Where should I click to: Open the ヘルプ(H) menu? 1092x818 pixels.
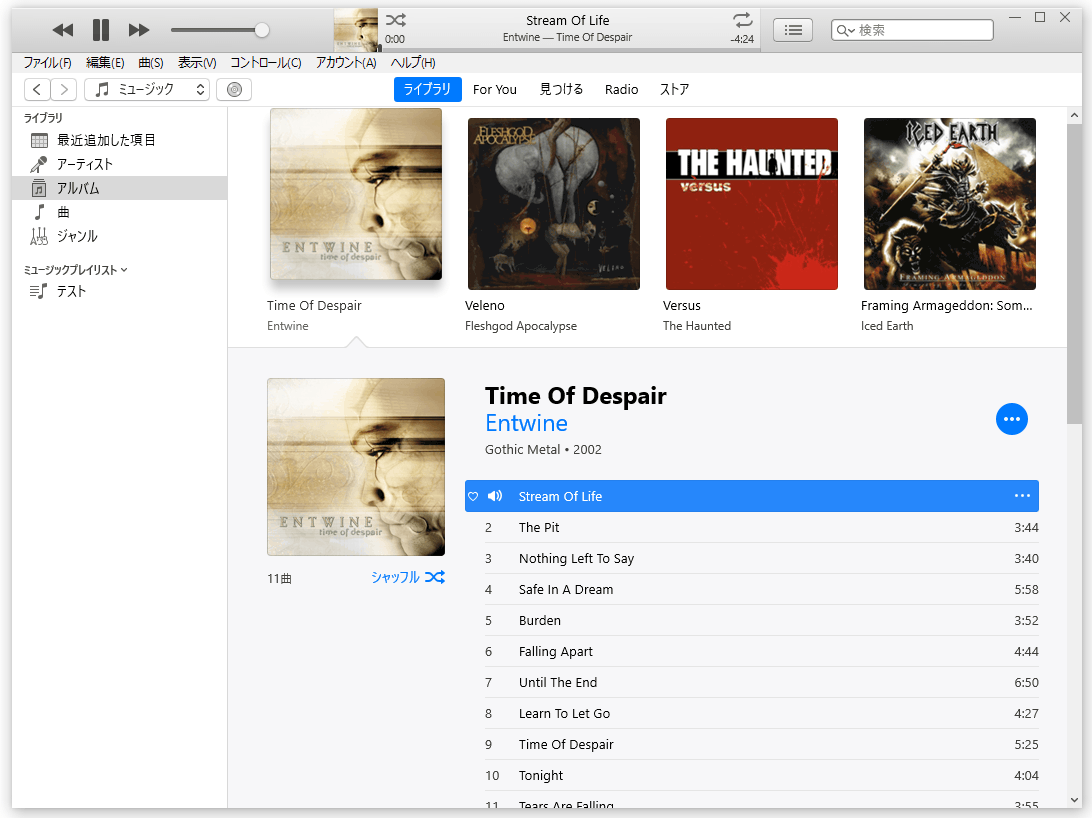(412, 63)
